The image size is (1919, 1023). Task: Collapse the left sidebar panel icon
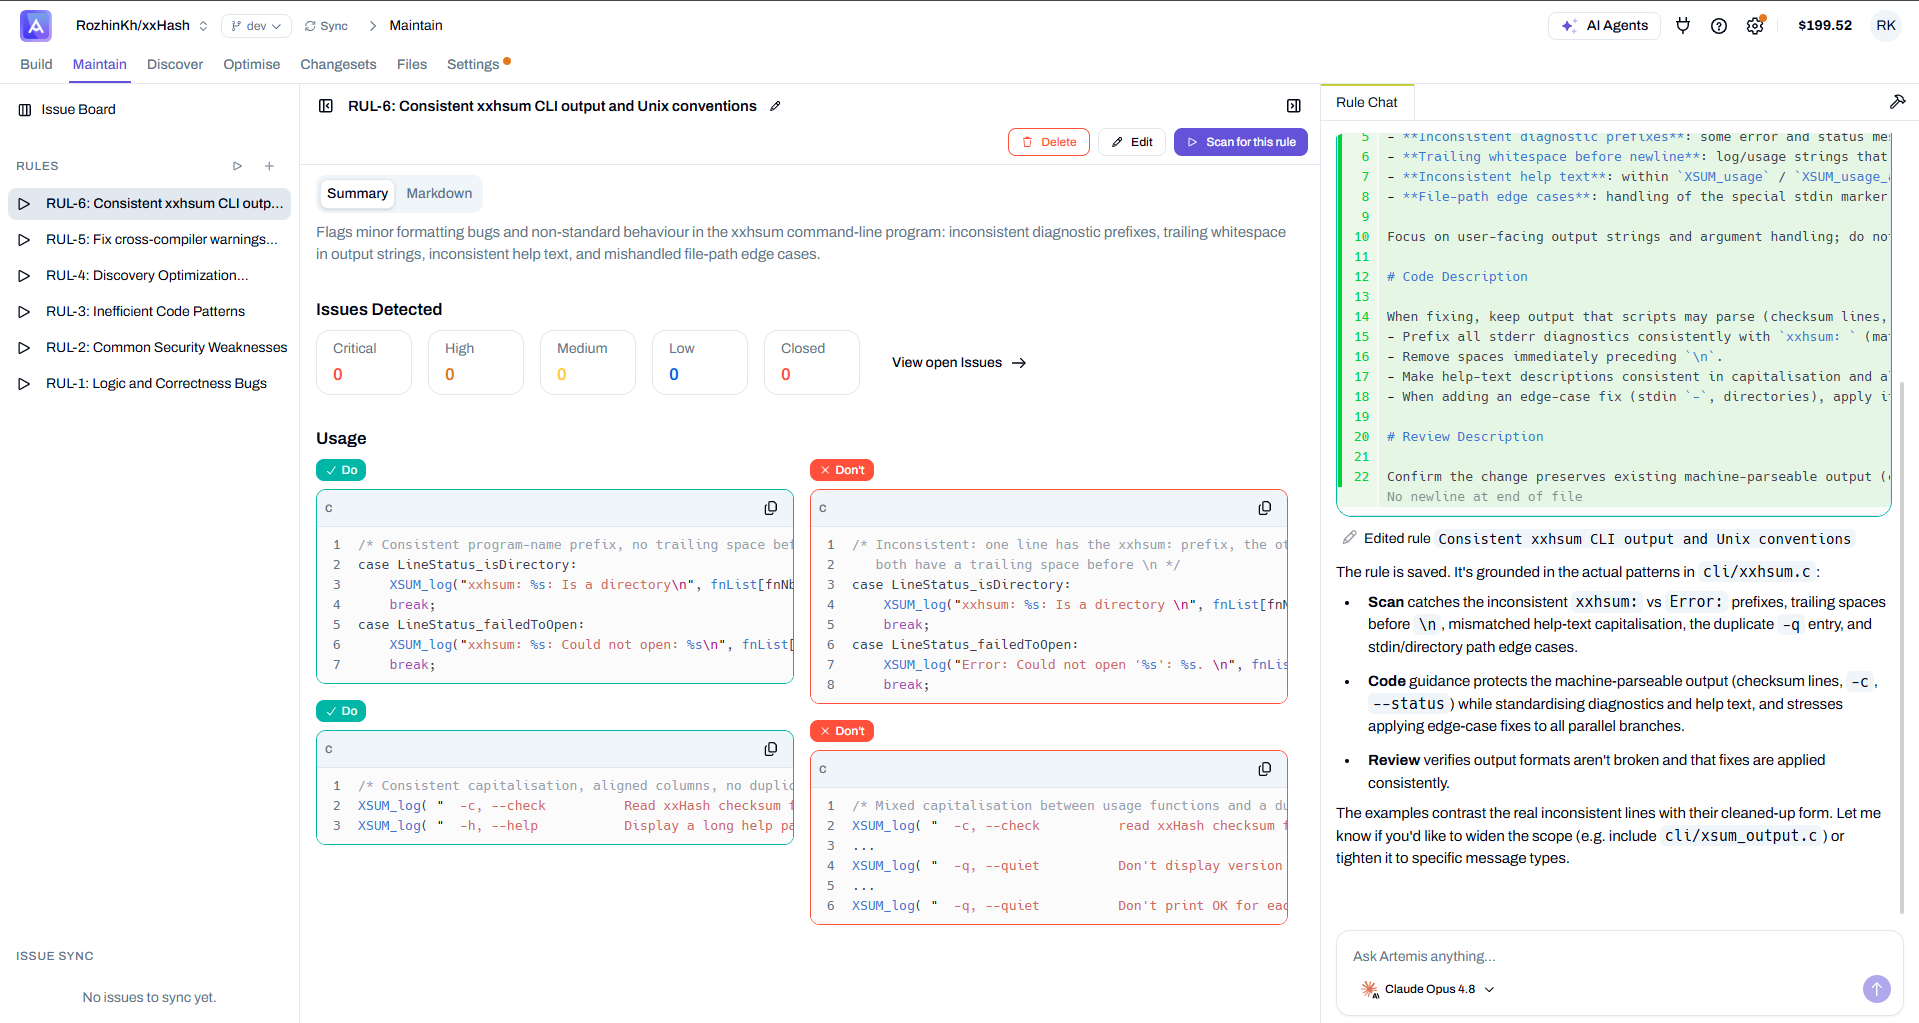(326, 106)
